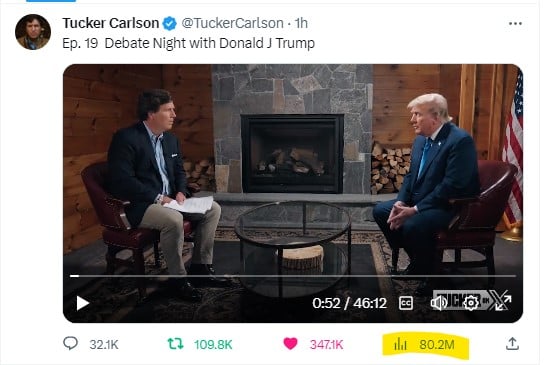Screen dimensions: 553x365
Task: Seek along the video progress bar
Action: click(x=293, y=276)
